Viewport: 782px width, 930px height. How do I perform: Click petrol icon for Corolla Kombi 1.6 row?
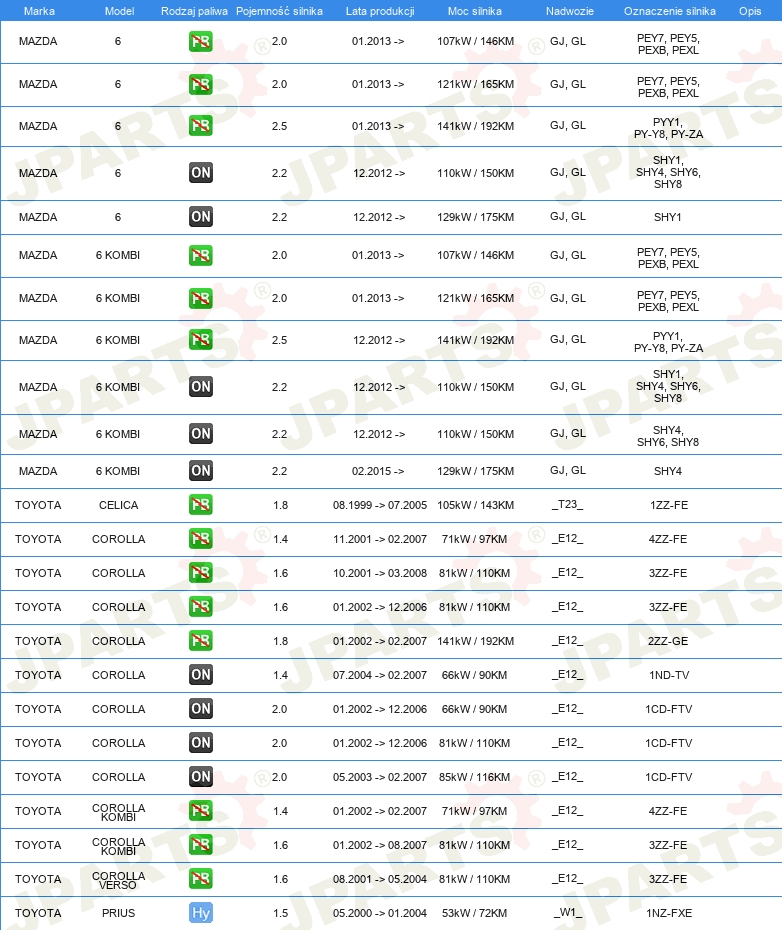(x=201, y=845)
